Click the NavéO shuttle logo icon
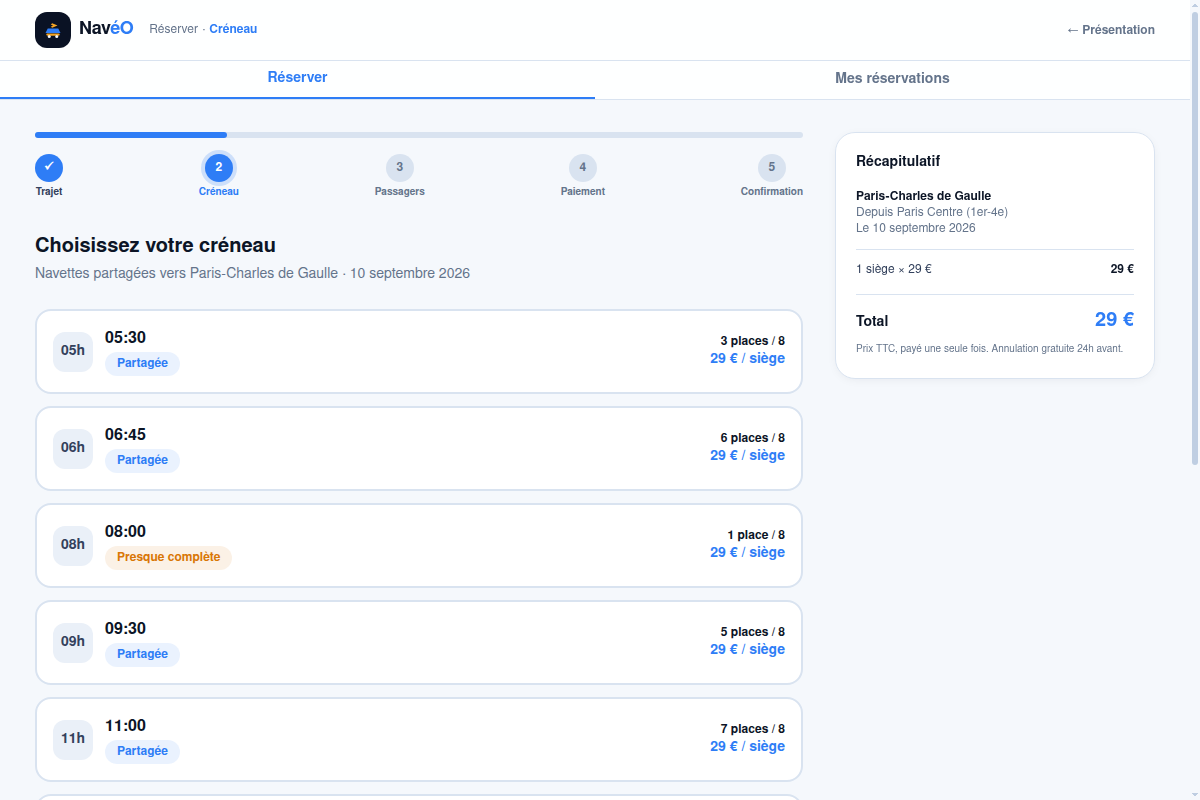The width and height of the screenshot is (1200, 800). 53,30
